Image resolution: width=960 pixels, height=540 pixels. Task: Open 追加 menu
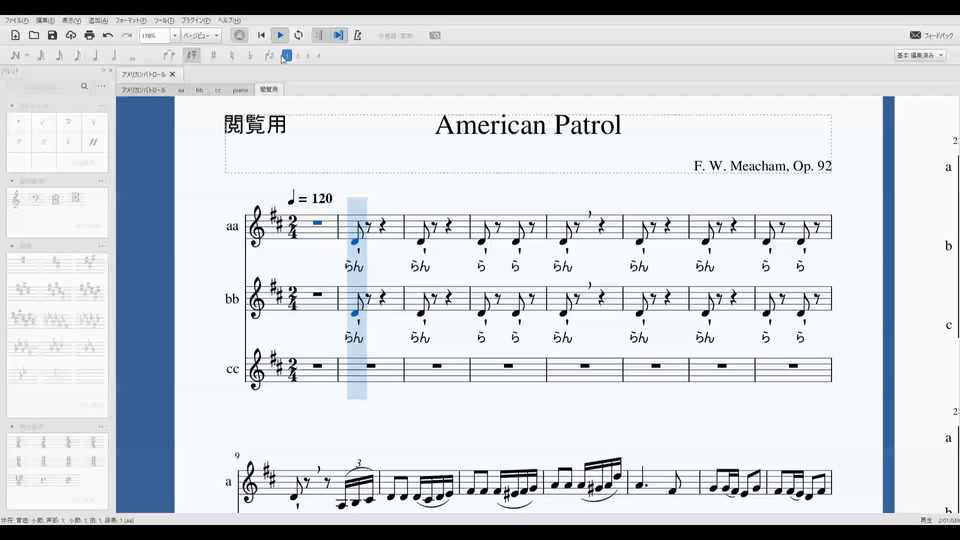(98, 20)
